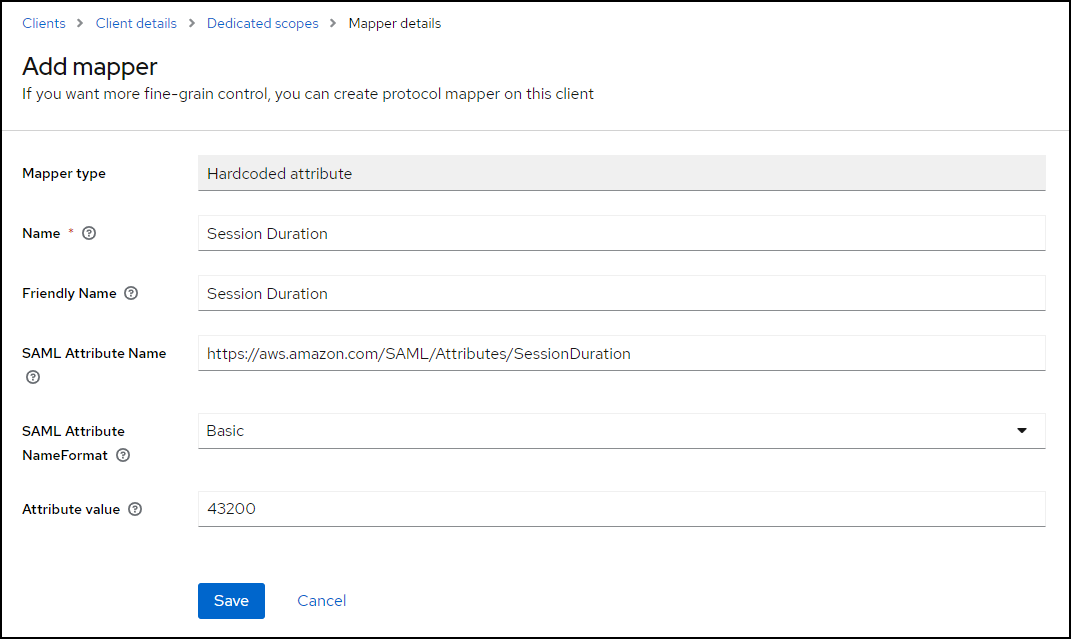
Task: Click the Attribute value field containing 43200
Action: (621, 509)
